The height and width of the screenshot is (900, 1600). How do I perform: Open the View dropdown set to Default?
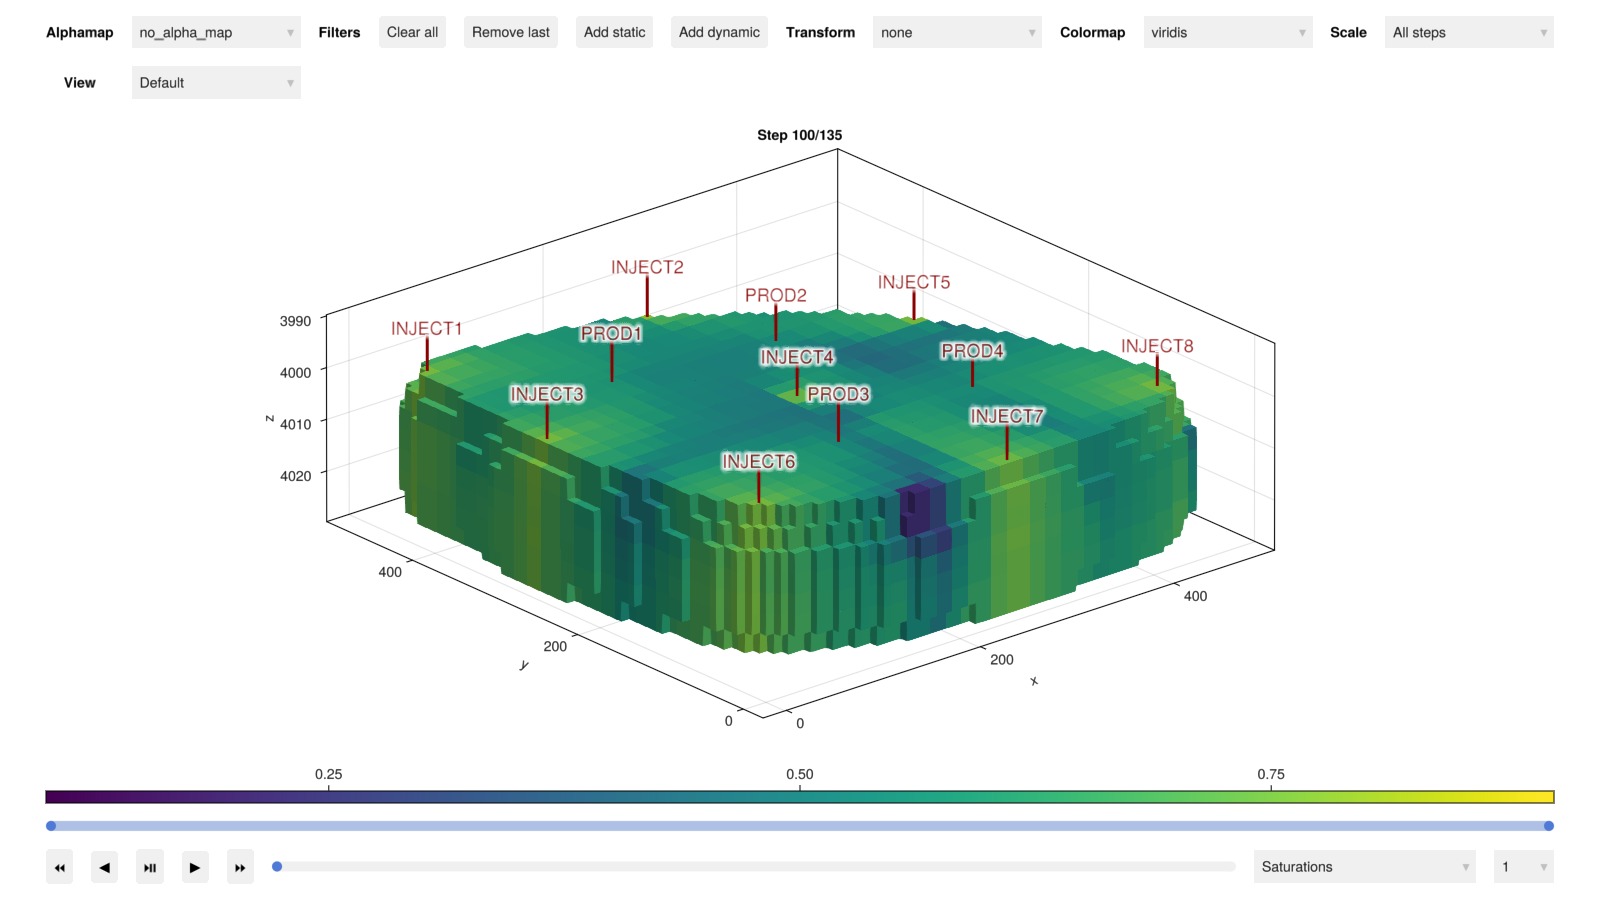click(215, 83)
